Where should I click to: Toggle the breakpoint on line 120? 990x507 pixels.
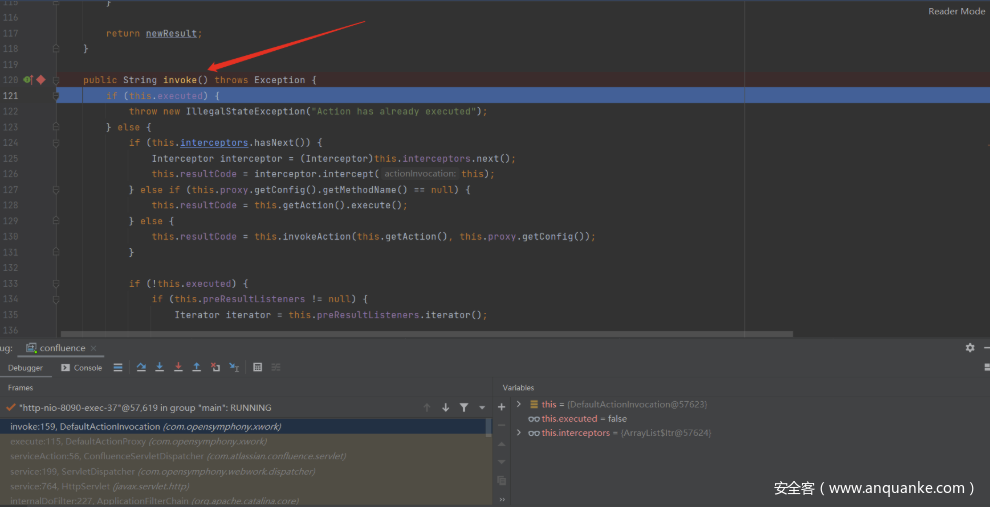click(41, 79)
